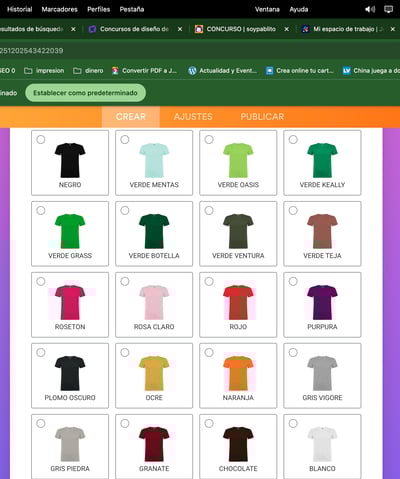400x479 pixels.
Task: Click the PLOMO OSCURO t-shirt image
Action: 70,373
